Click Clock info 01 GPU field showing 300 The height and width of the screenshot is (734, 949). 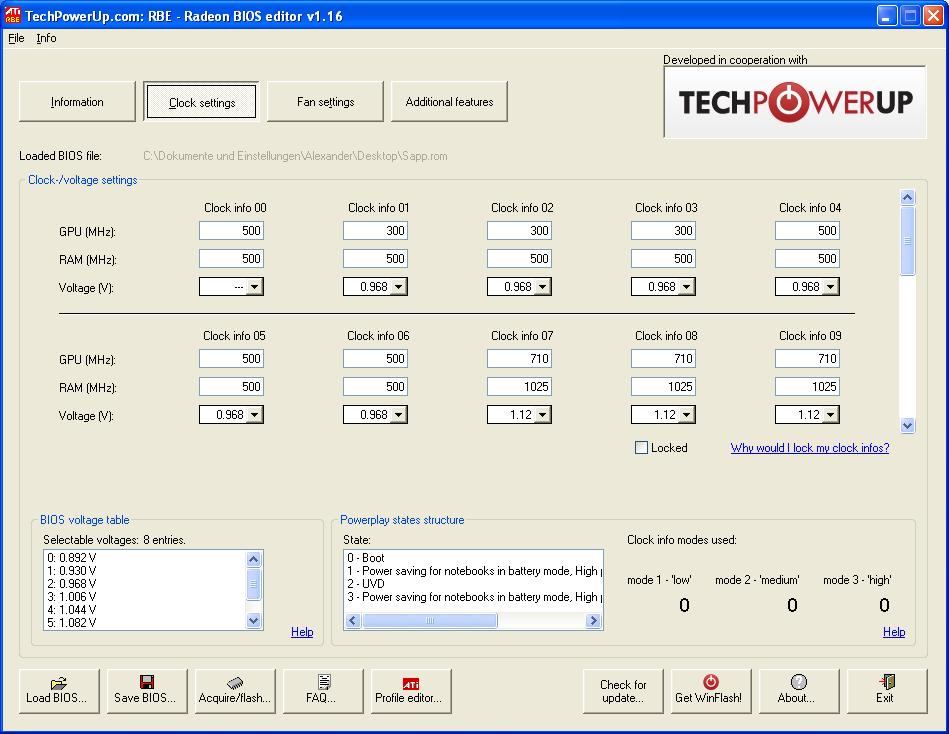point(375,231)
